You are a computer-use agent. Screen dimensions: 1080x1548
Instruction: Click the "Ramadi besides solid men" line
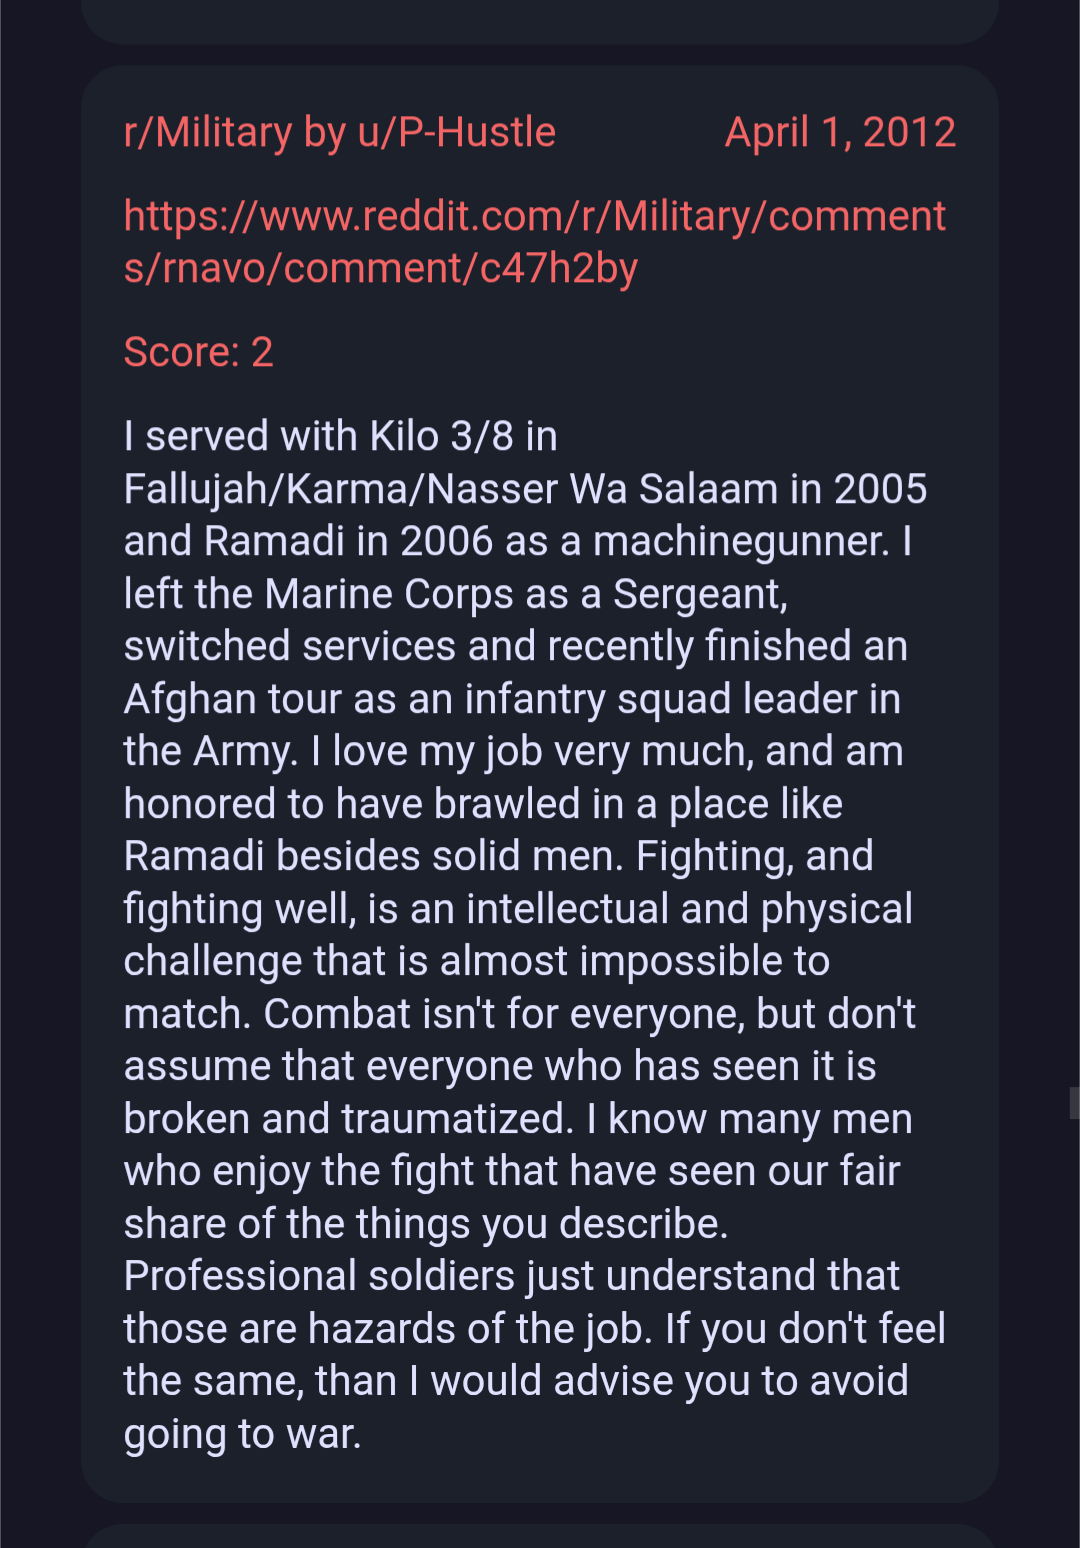click(x=372, y=856)
